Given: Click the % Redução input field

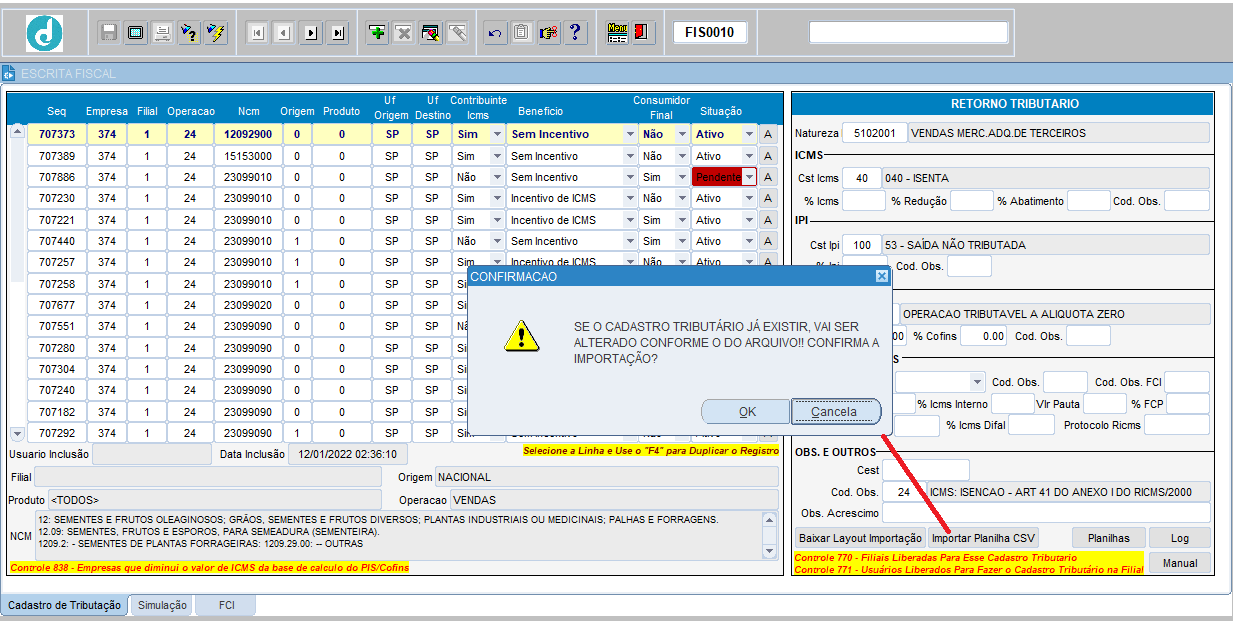Looking at the screenshot, I should coord(970,201).
